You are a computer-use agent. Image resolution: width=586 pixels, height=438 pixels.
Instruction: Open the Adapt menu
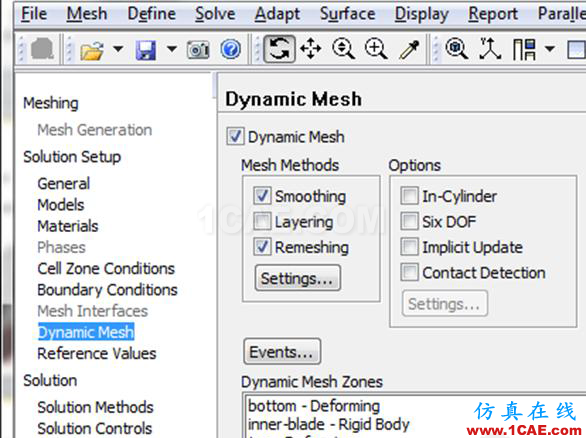point(277,14)
